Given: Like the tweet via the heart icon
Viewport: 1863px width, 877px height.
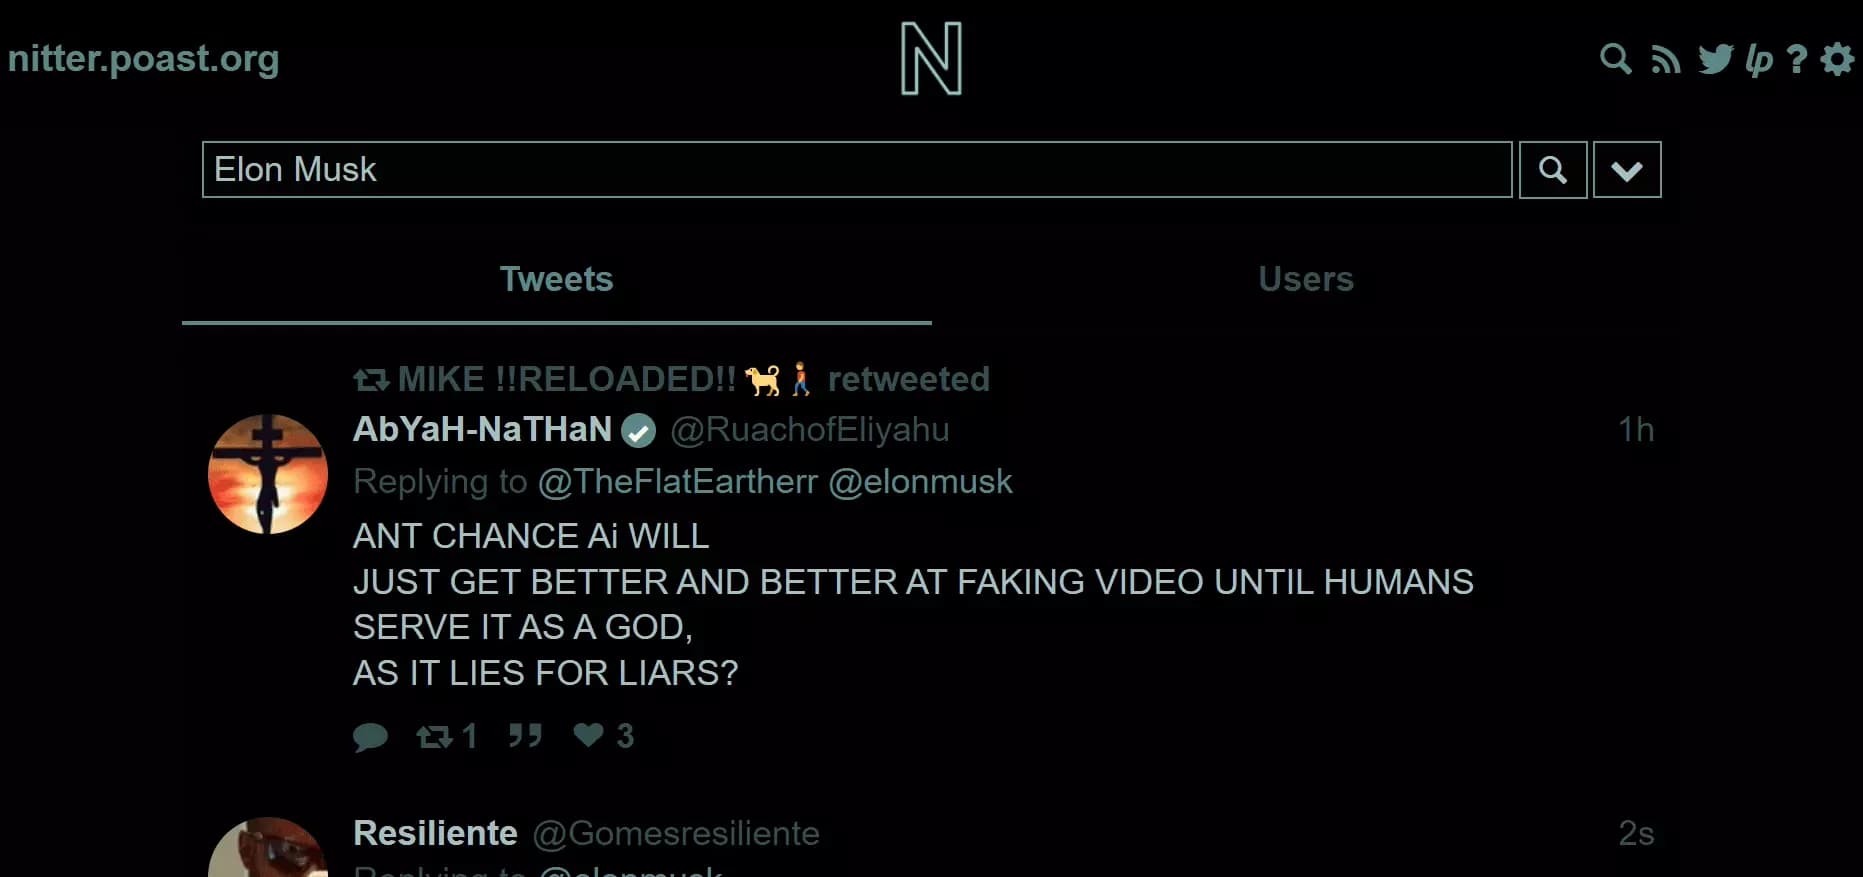Looking at the screenshot, I should coord(589,736).
